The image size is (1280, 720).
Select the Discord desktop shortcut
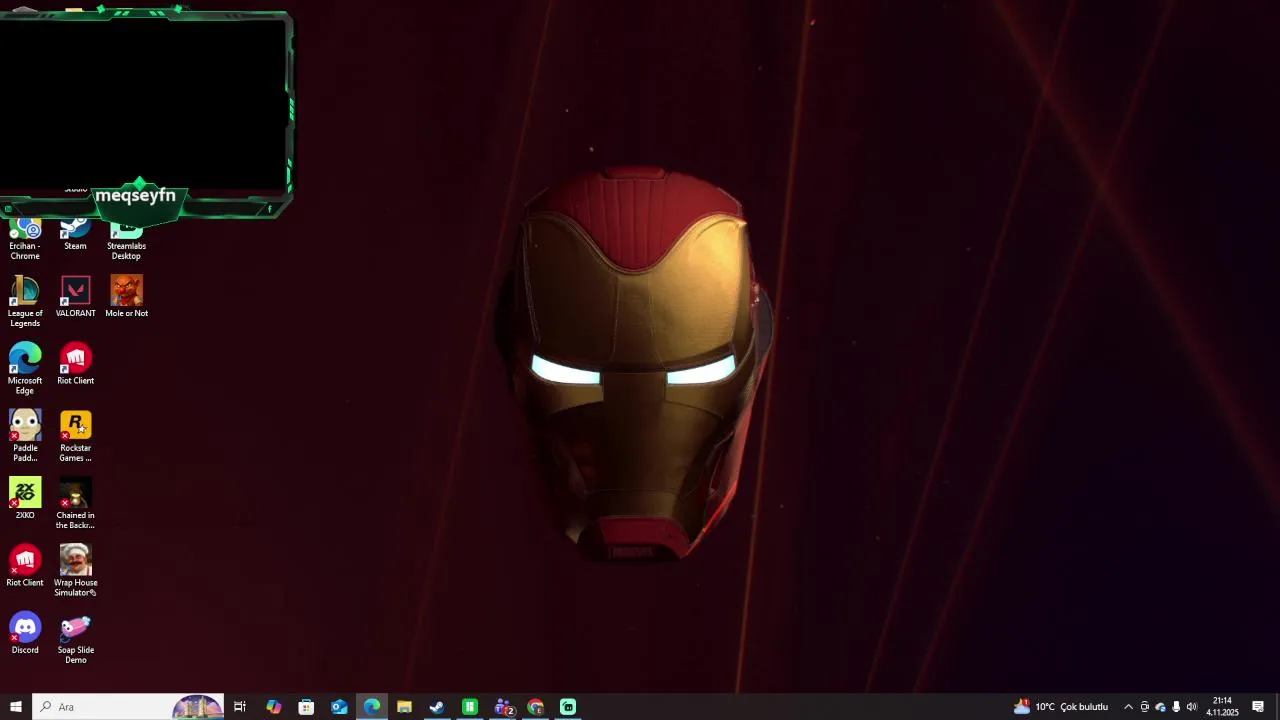pyautogui.click(x=25, y=632)
